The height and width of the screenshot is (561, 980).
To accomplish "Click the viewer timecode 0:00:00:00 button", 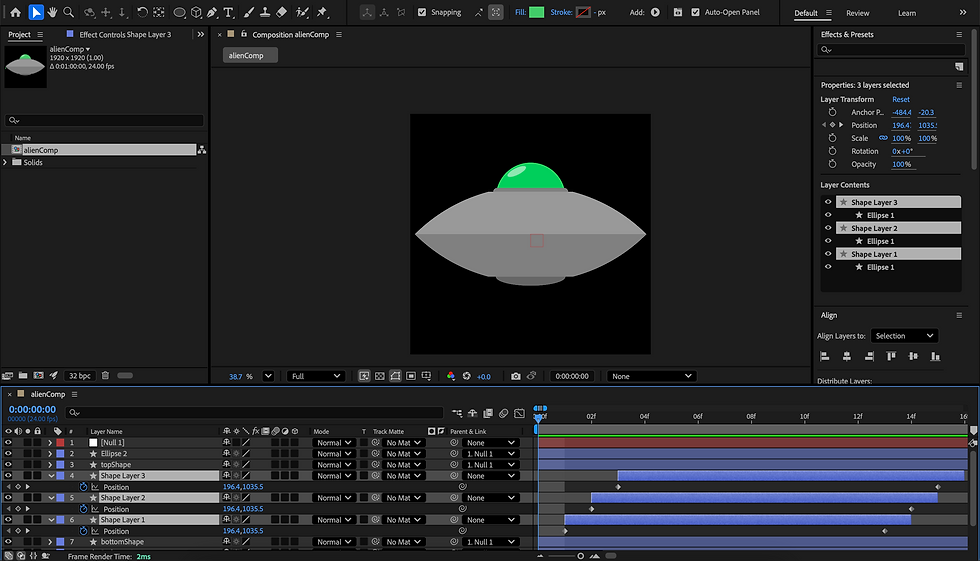I will 572,376.
